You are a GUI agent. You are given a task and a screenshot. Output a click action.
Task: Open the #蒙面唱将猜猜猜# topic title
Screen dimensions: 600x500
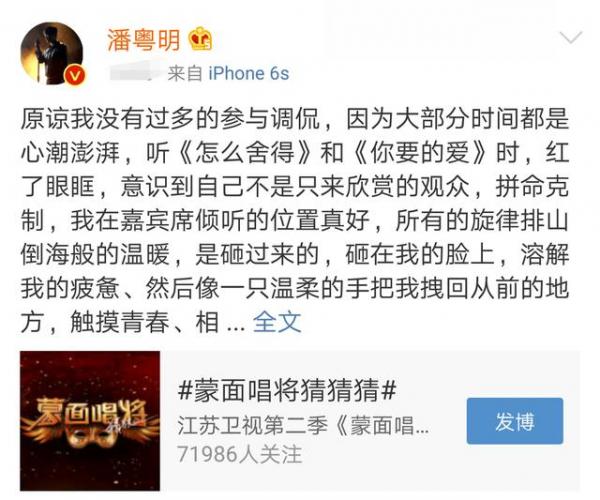click(287, 391)
